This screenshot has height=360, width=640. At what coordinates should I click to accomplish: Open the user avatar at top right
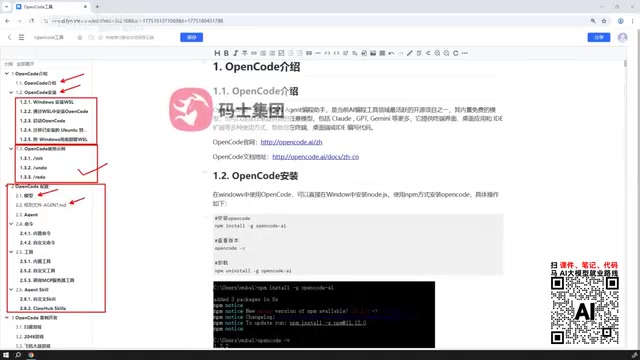pyautogui.click(x=622, y=37)
